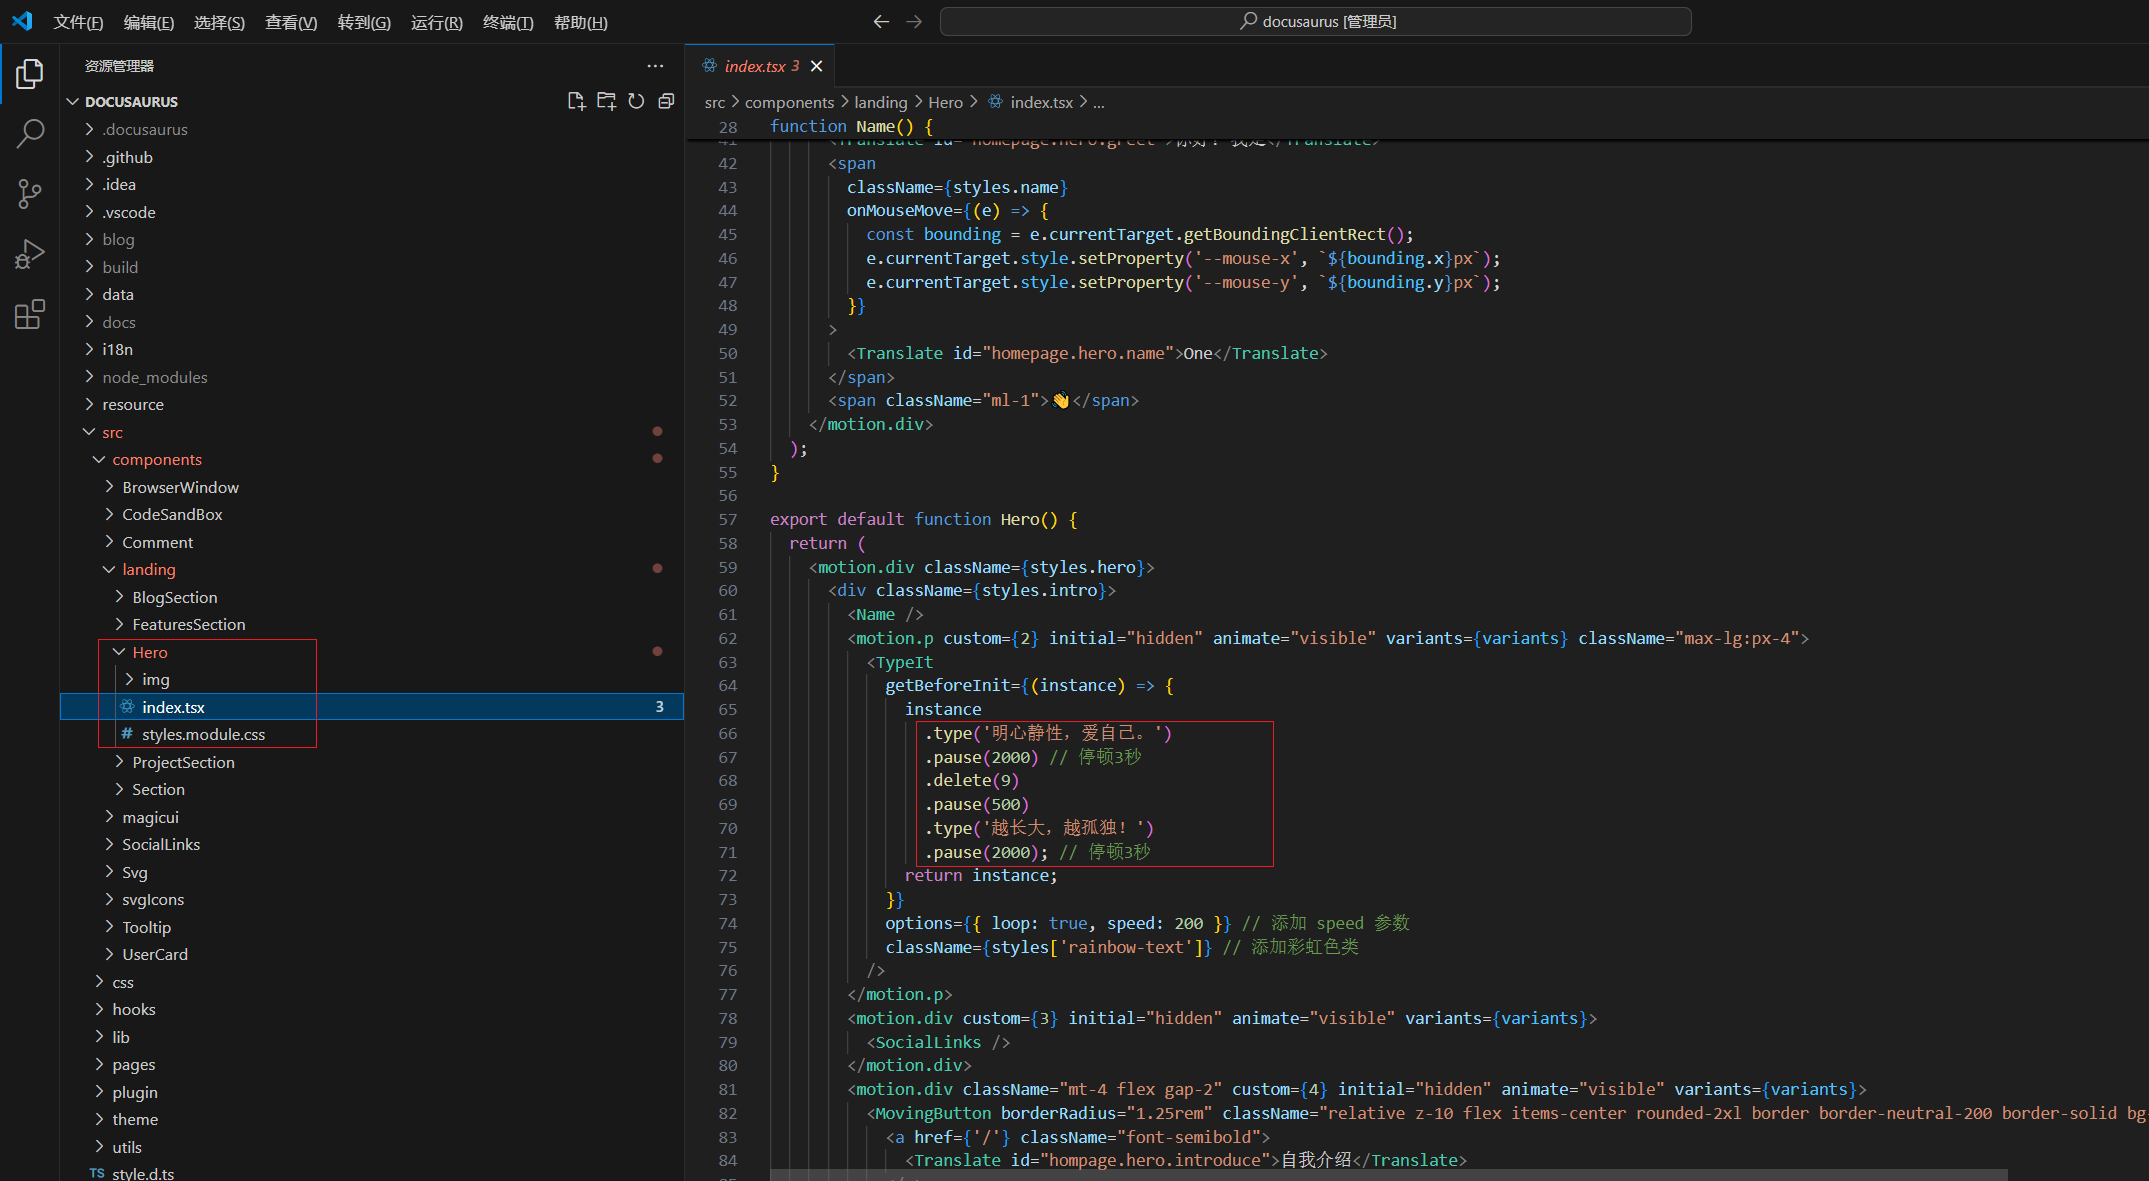Open the 选择(S) menu
Screen dimensions: 2149x1181
pos(219,22)
